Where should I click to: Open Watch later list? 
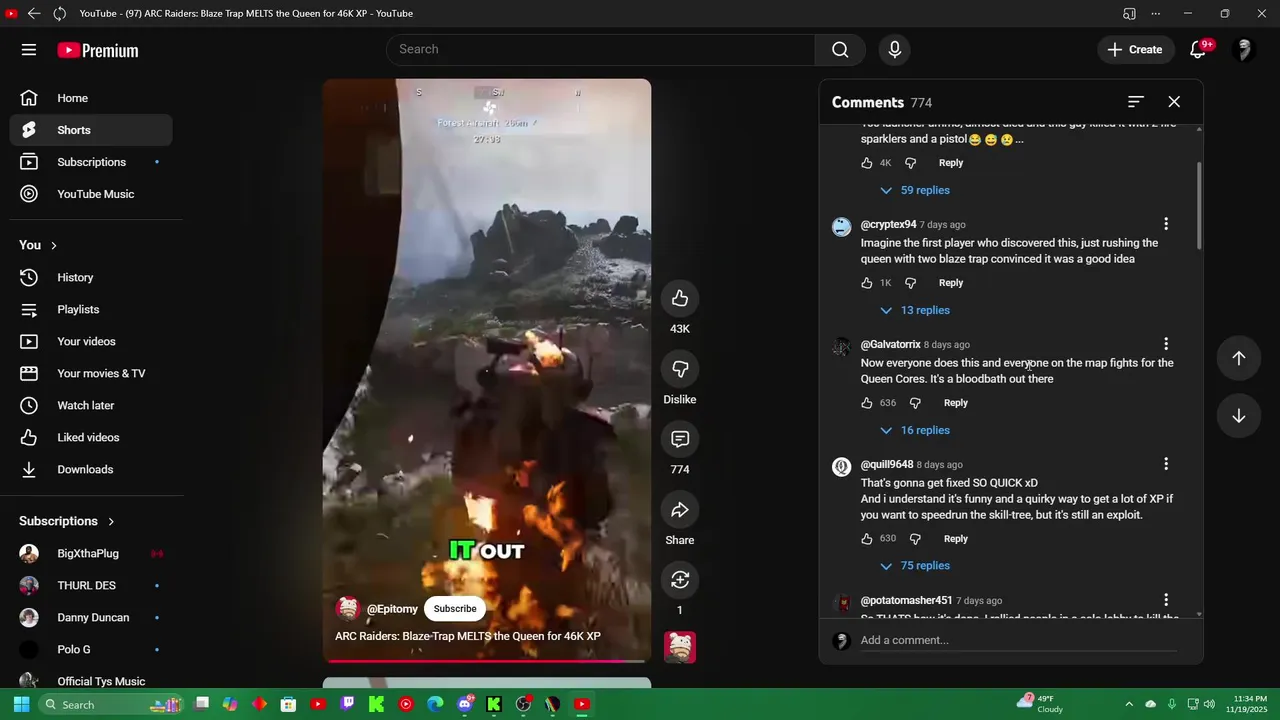[x=91, y=405]
